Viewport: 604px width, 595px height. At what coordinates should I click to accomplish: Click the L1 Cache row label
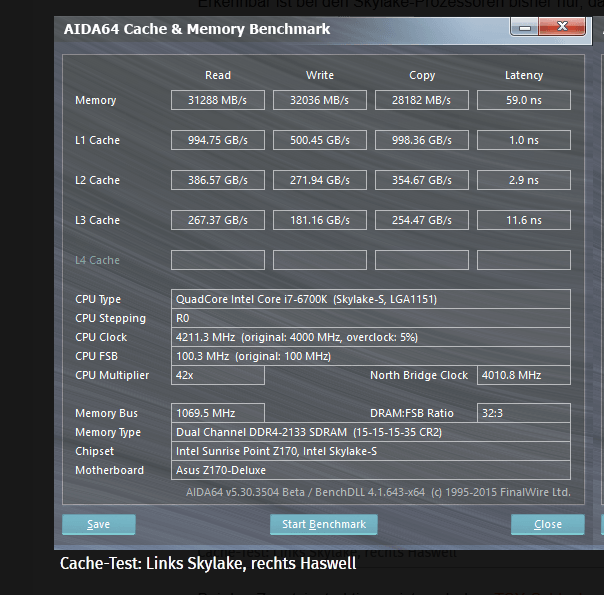pos(97,140)
